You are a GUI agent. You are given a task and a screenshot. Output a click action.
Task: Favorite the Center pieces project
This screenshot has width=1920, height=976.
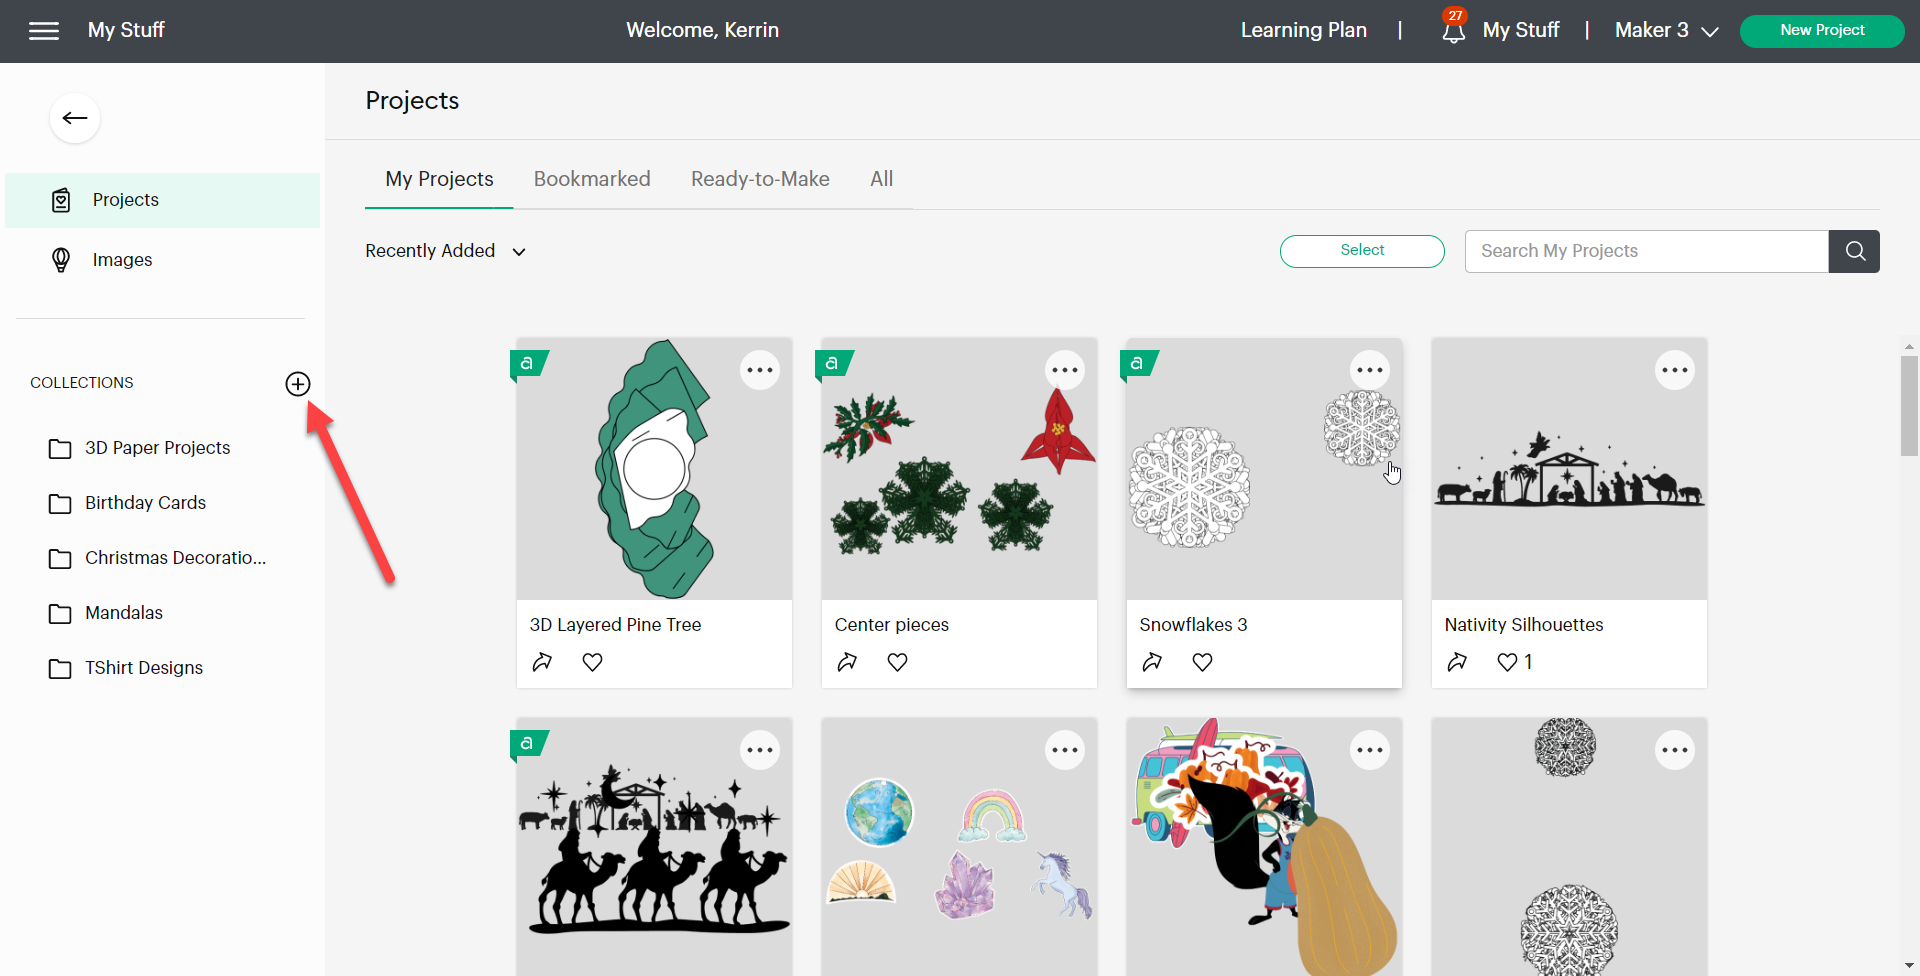(898, 662)
